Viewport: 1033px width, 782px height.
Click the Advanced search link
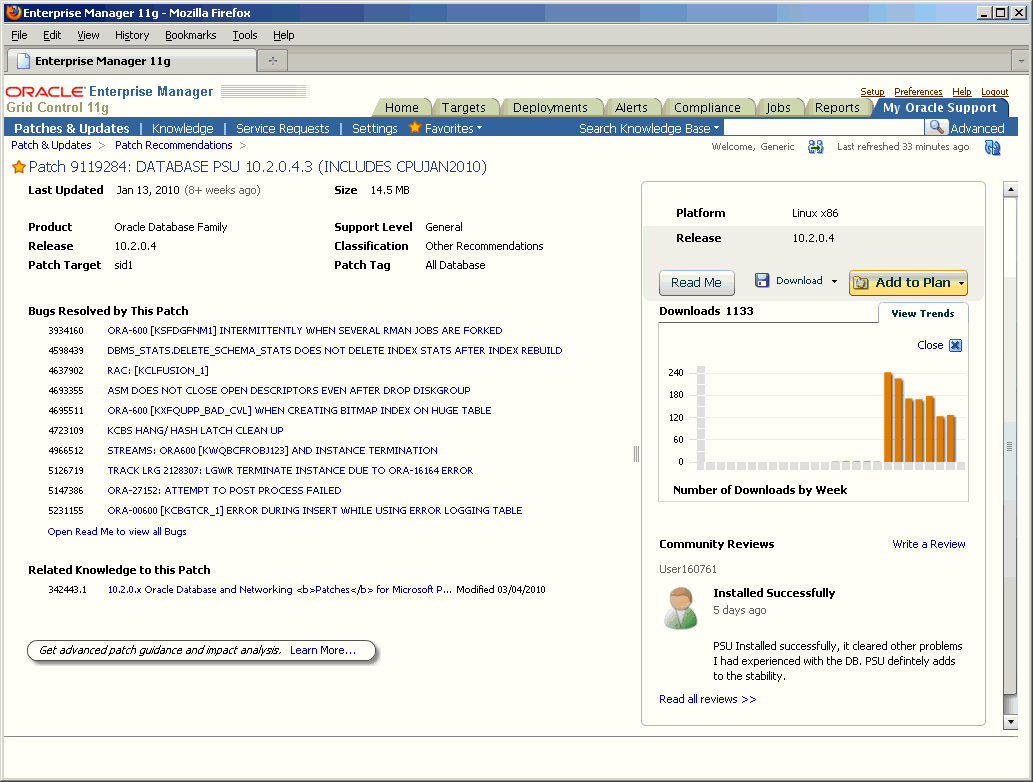[x=977, y=128]
